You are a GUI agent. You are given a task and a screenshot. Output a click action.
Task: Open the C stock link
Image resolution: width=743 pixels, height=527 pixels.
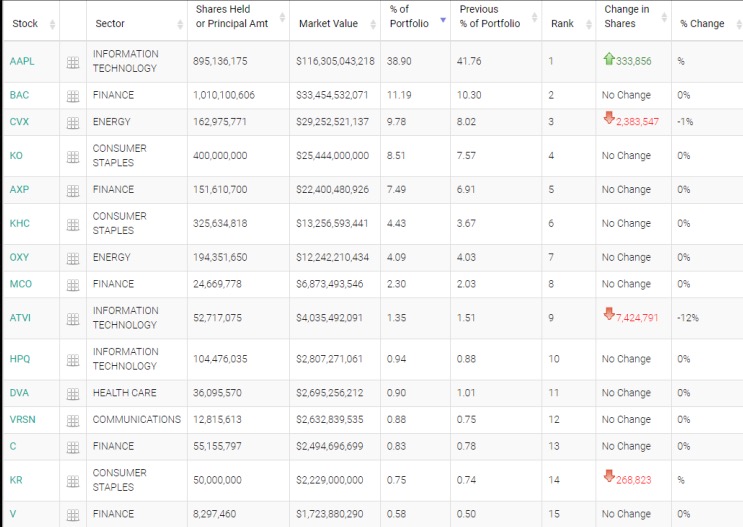[13, 446]
